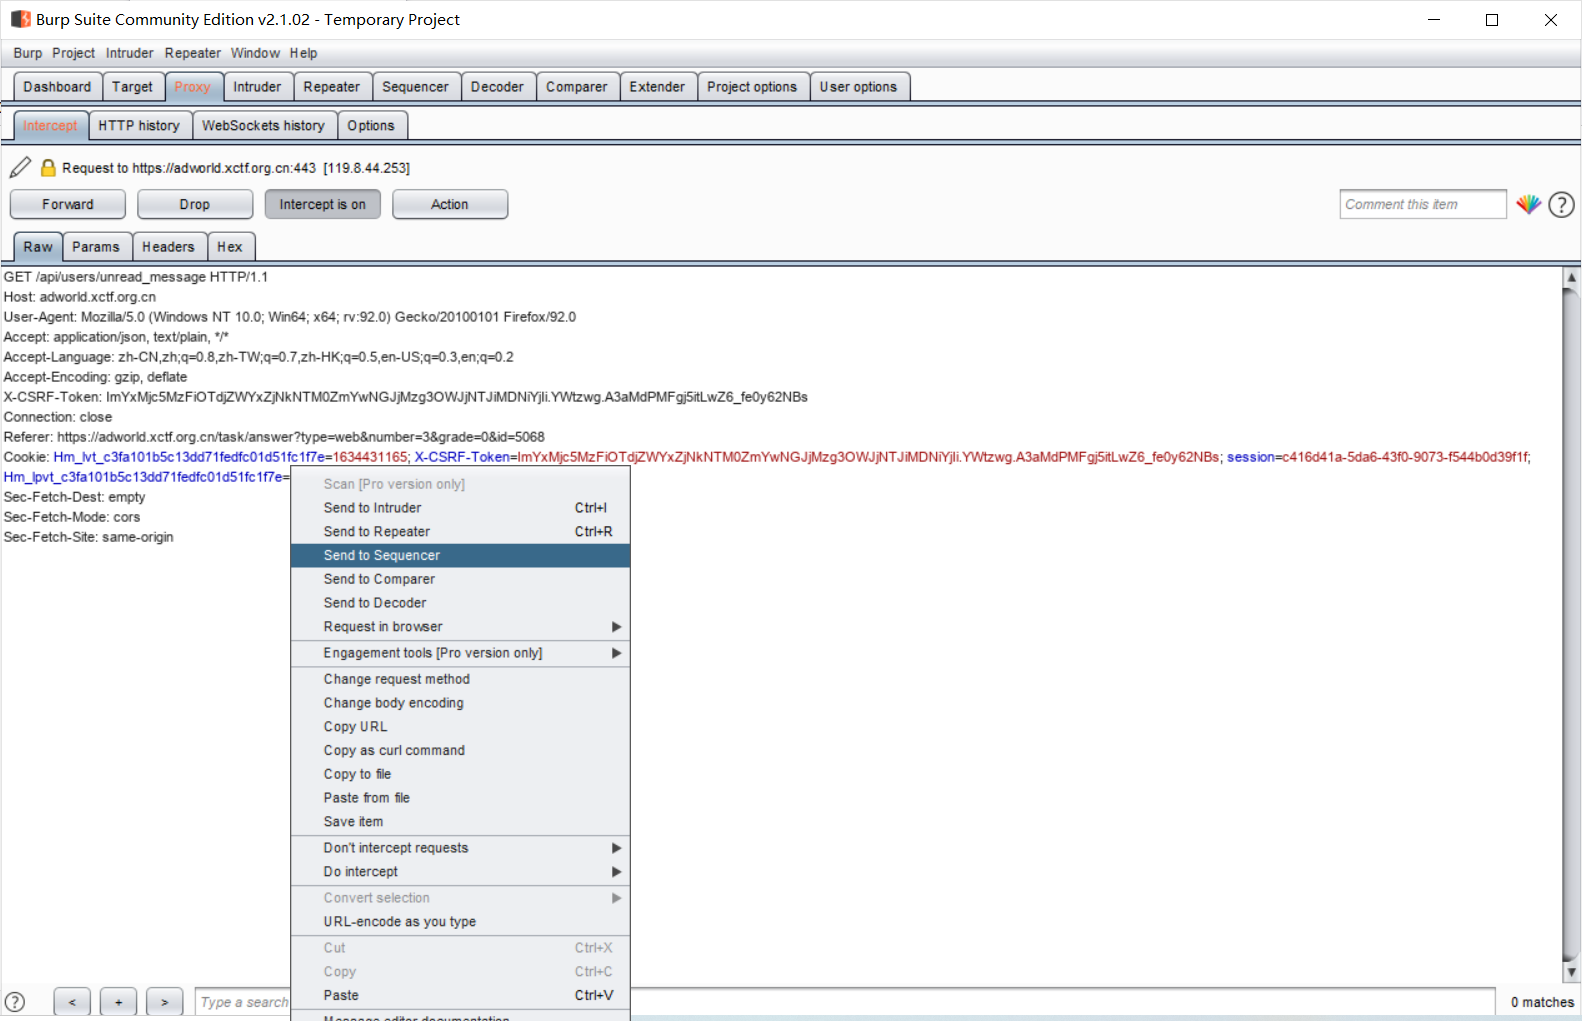Switch to the Headers view tab
This screenshot has height=1021, width=1582.
pyautogui.click(x=168, y=247)
